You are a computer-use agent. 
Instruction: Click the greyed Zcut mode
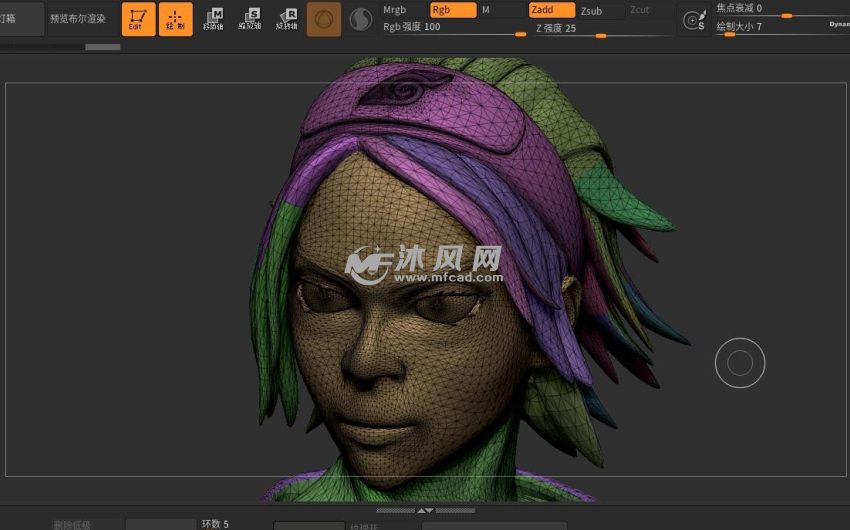click(640, 10)
